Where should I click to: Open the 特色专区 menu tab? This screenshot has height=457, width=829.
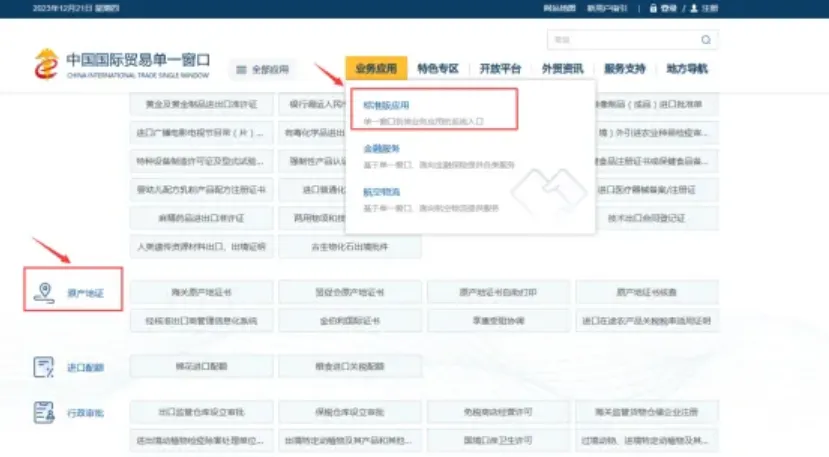pos(438,69)
